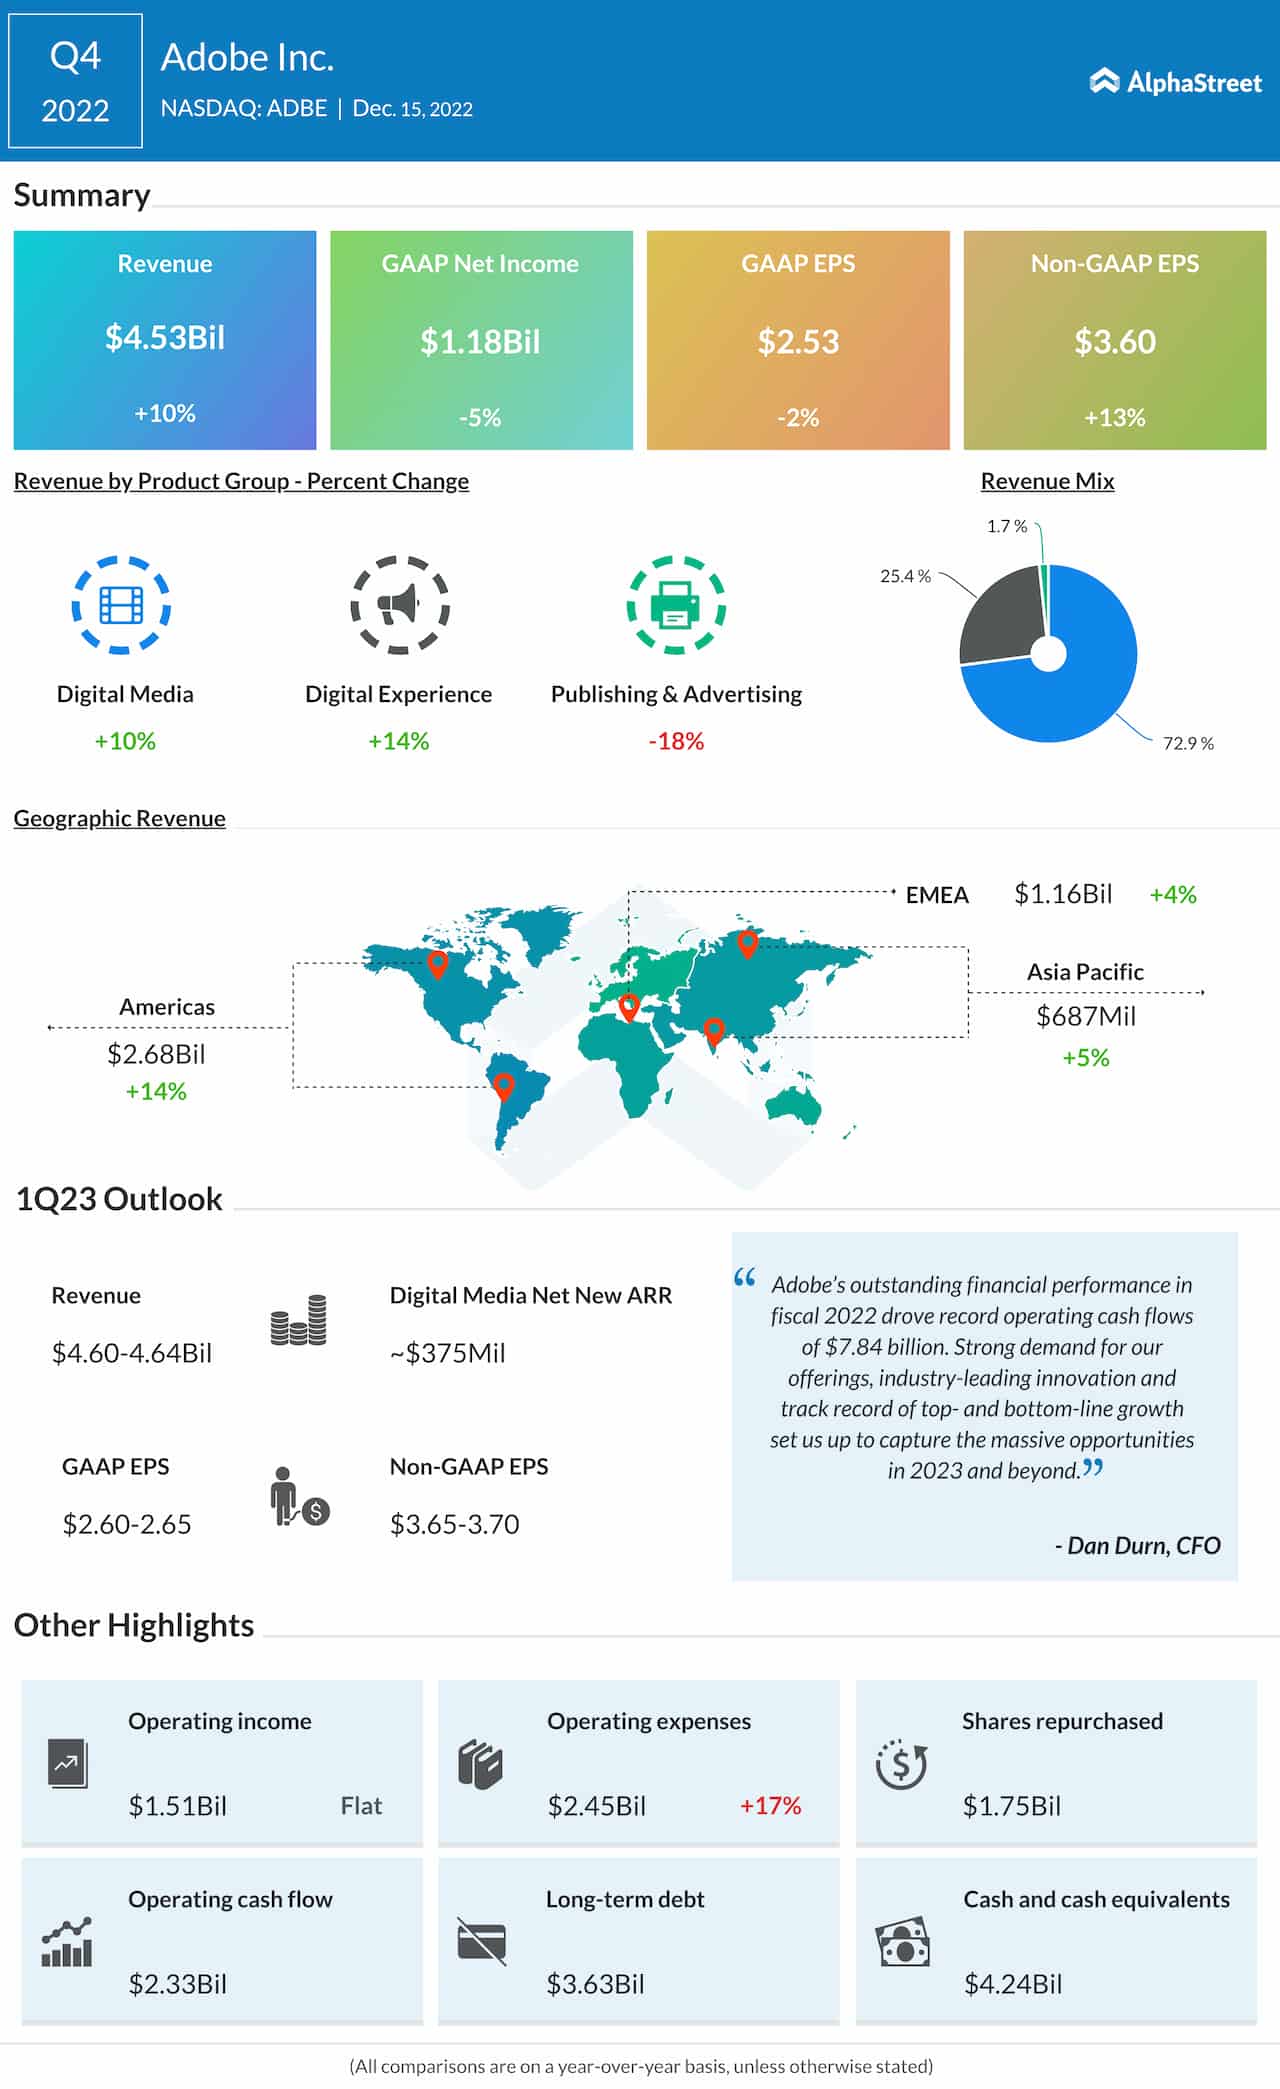Select the '$4.60-4.64Bil' outlook revenue

(132, 1353)
